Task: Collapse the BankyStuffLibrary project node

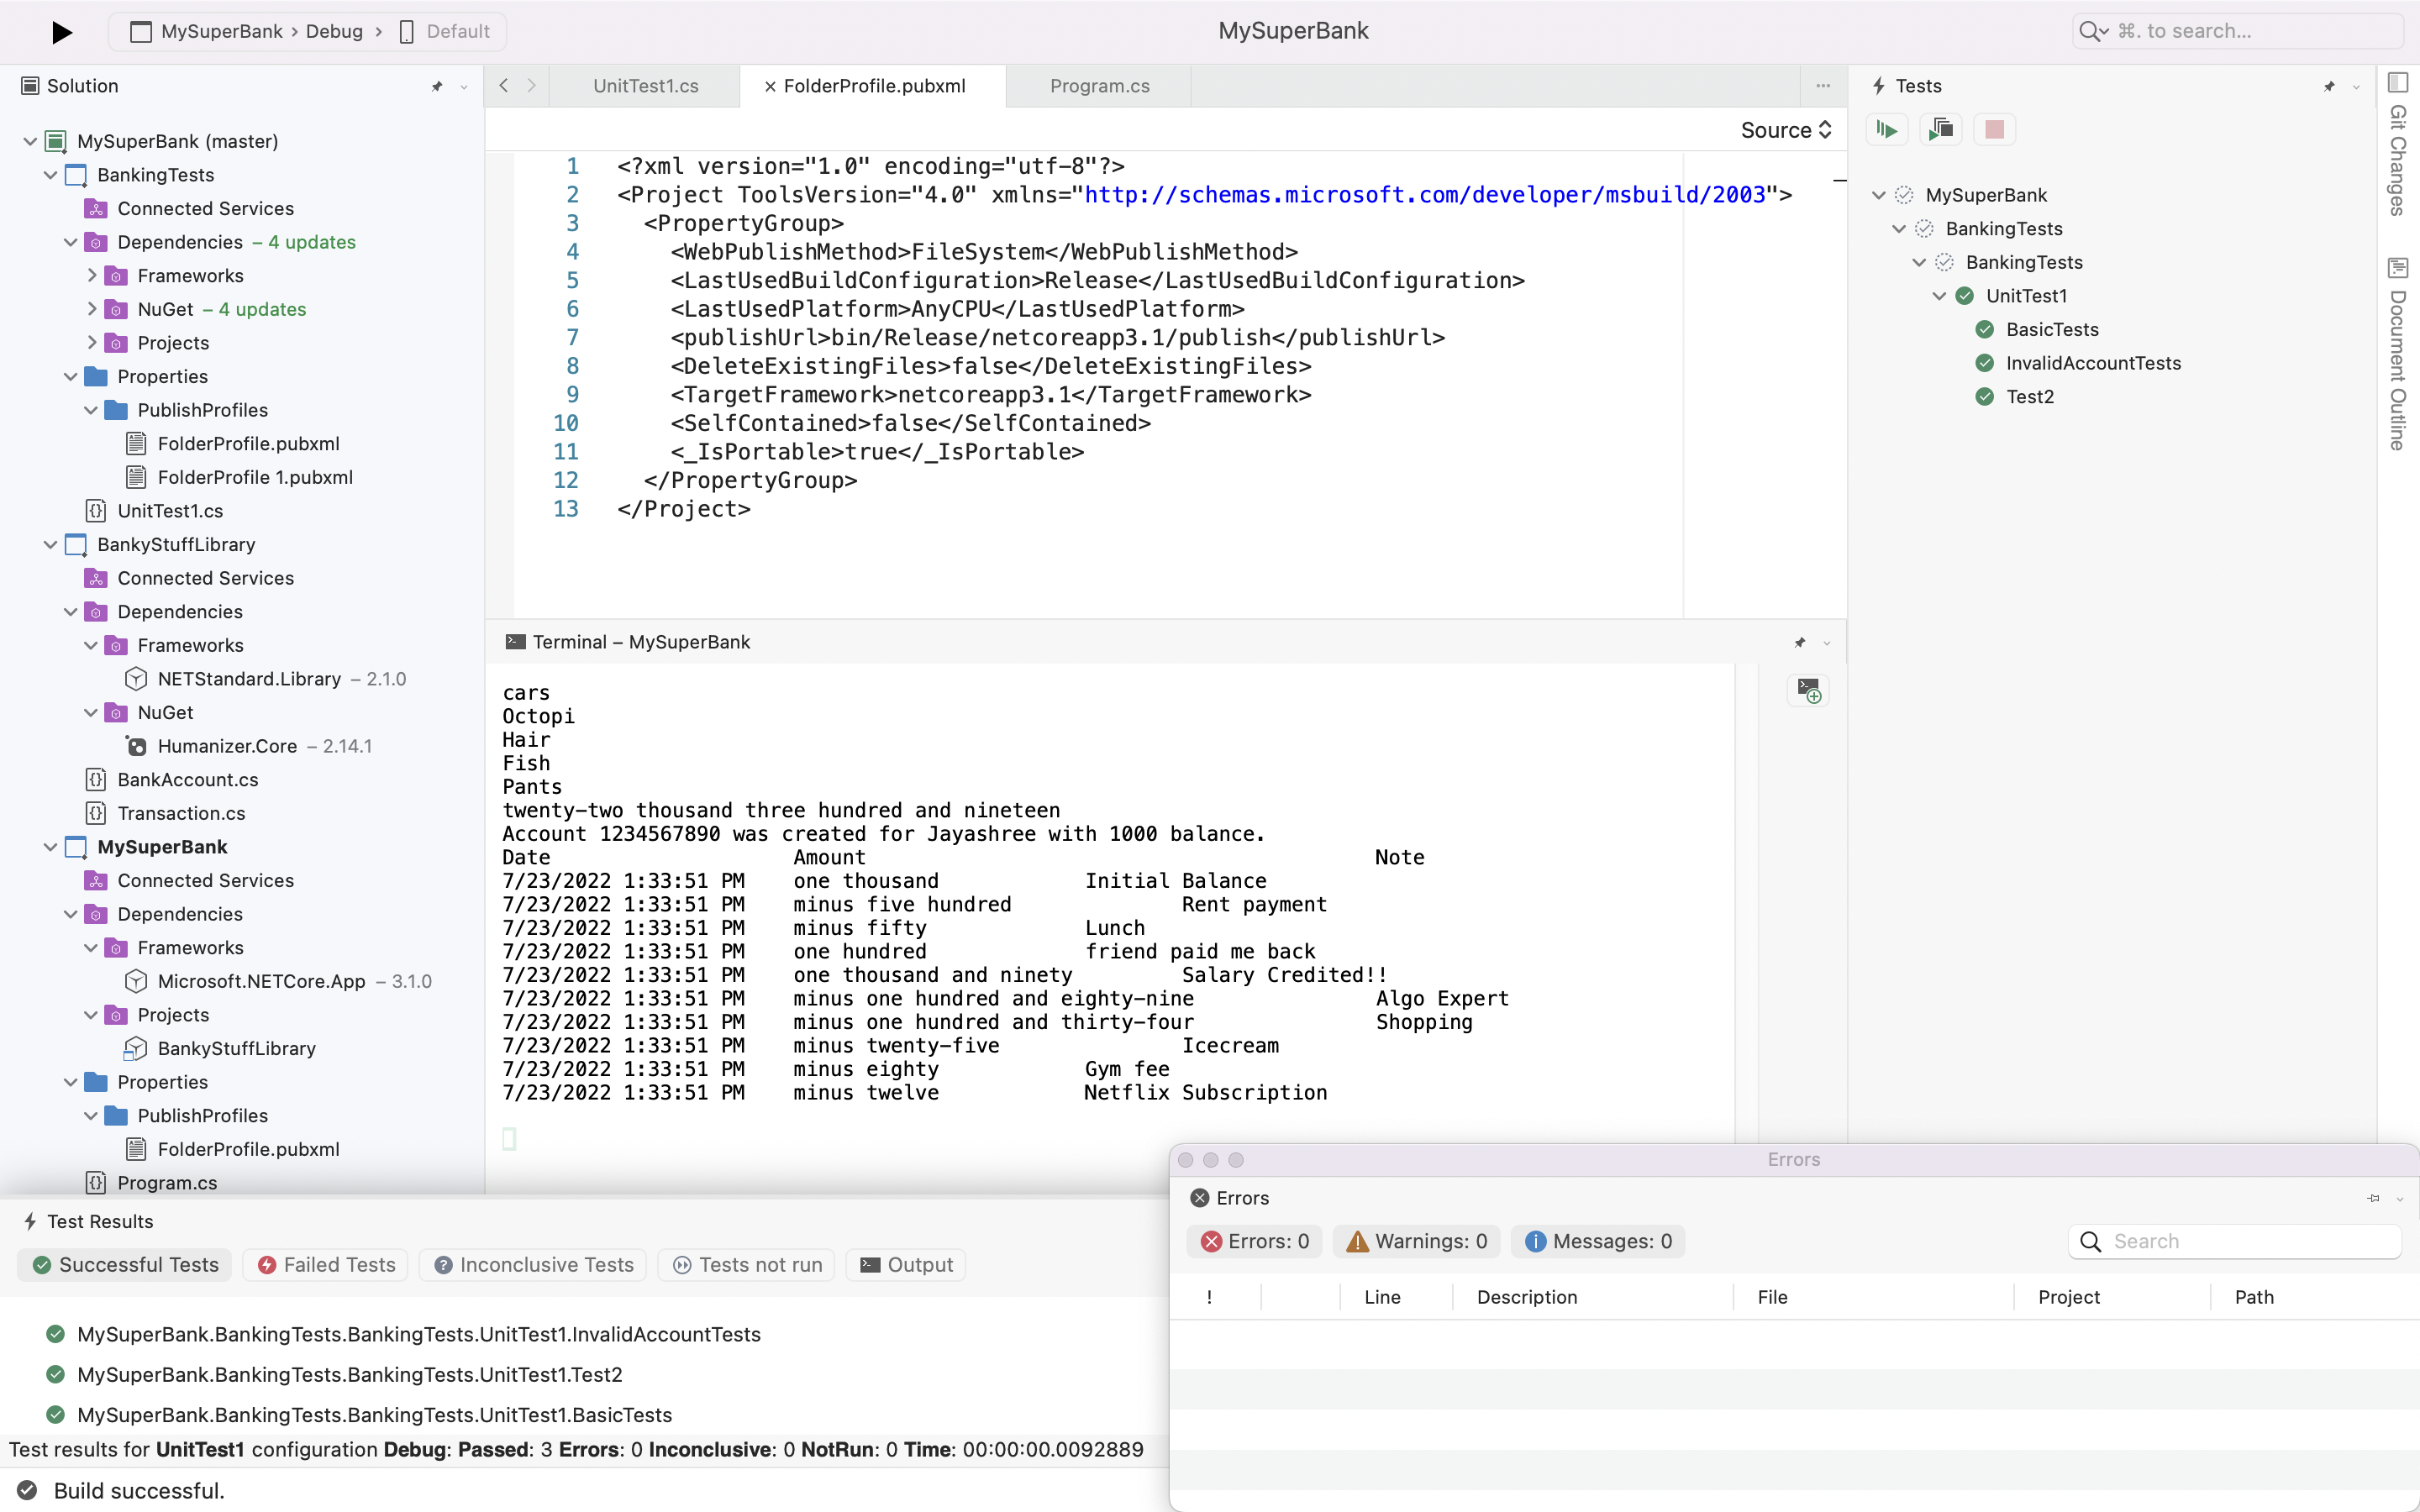Action: 51,545
